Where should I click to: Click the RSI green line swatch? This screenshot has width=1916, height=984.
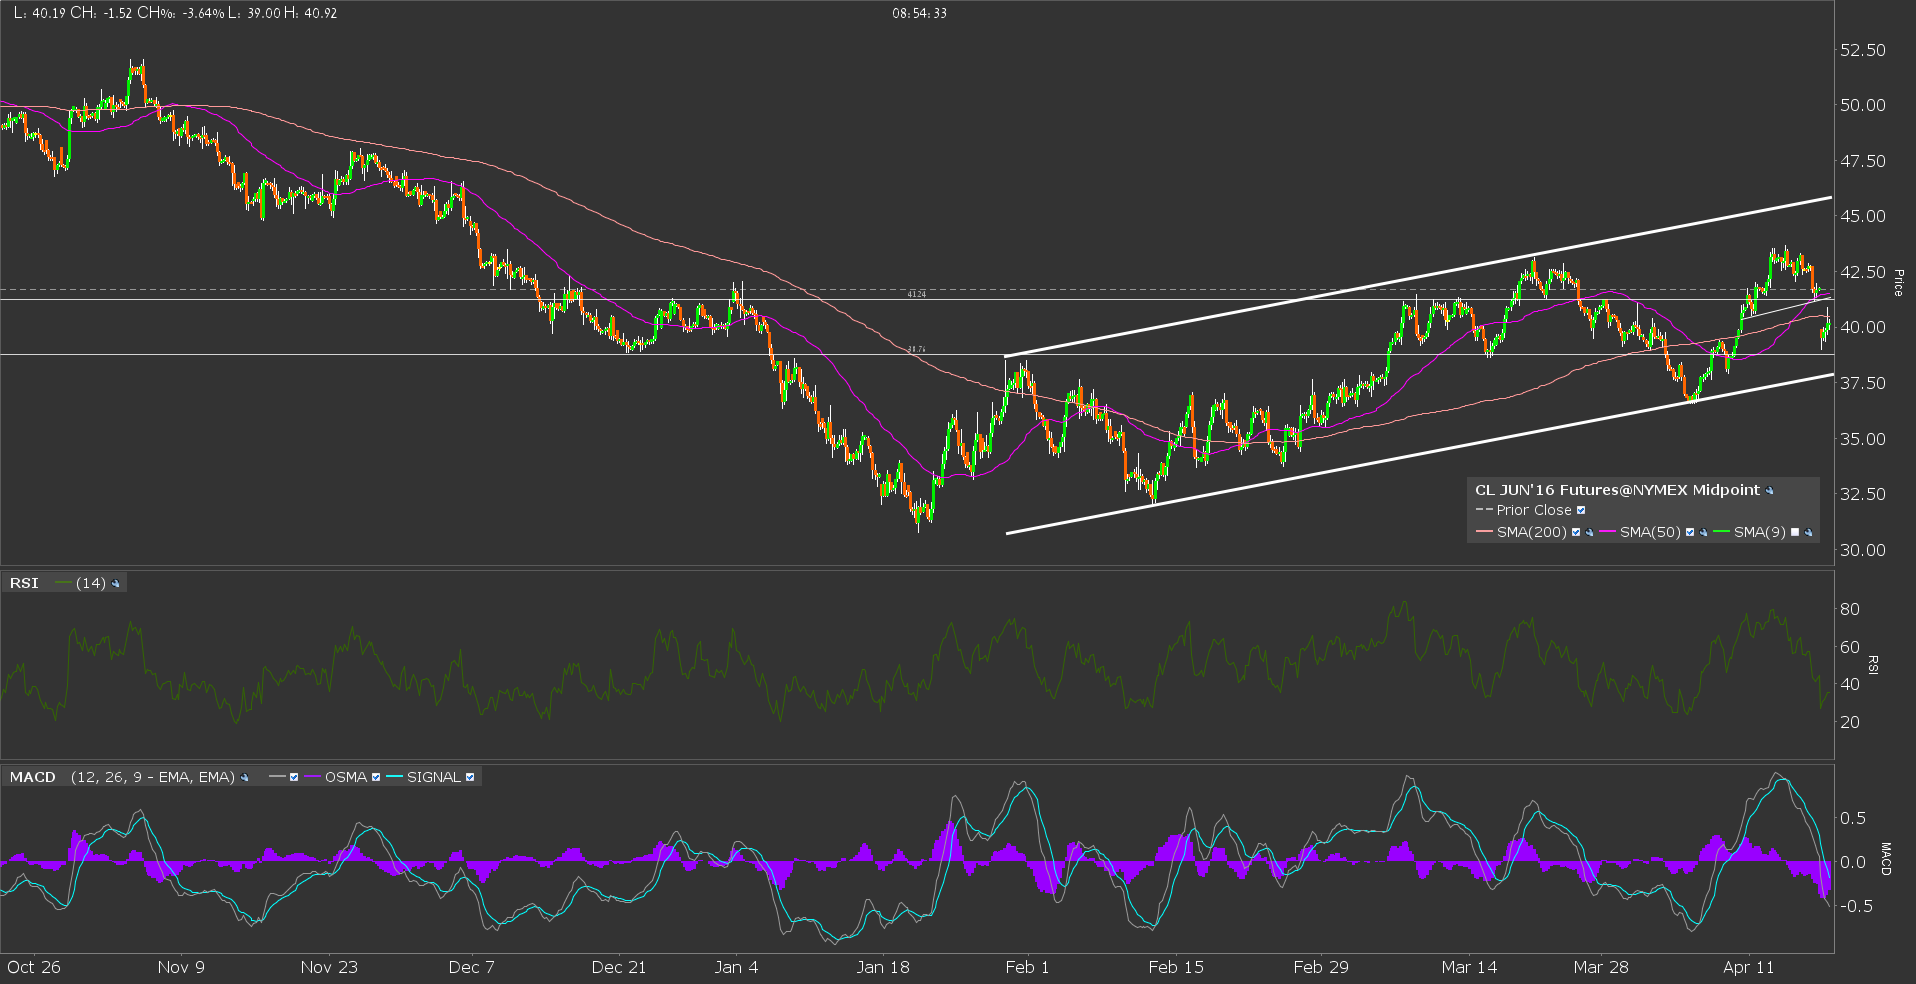tap(64, 584)
